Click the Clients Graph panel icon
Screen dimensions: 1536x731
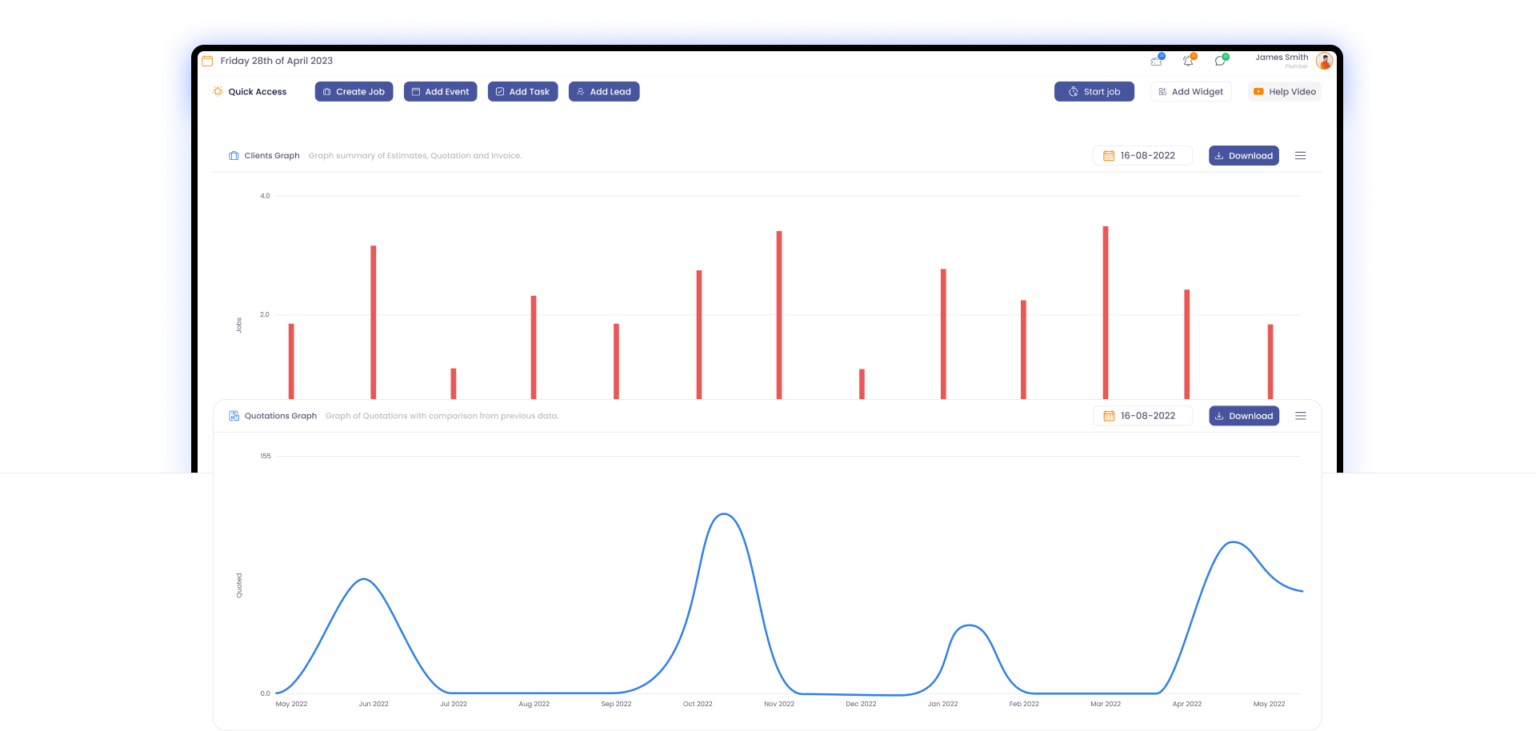(x=235, y=155)
